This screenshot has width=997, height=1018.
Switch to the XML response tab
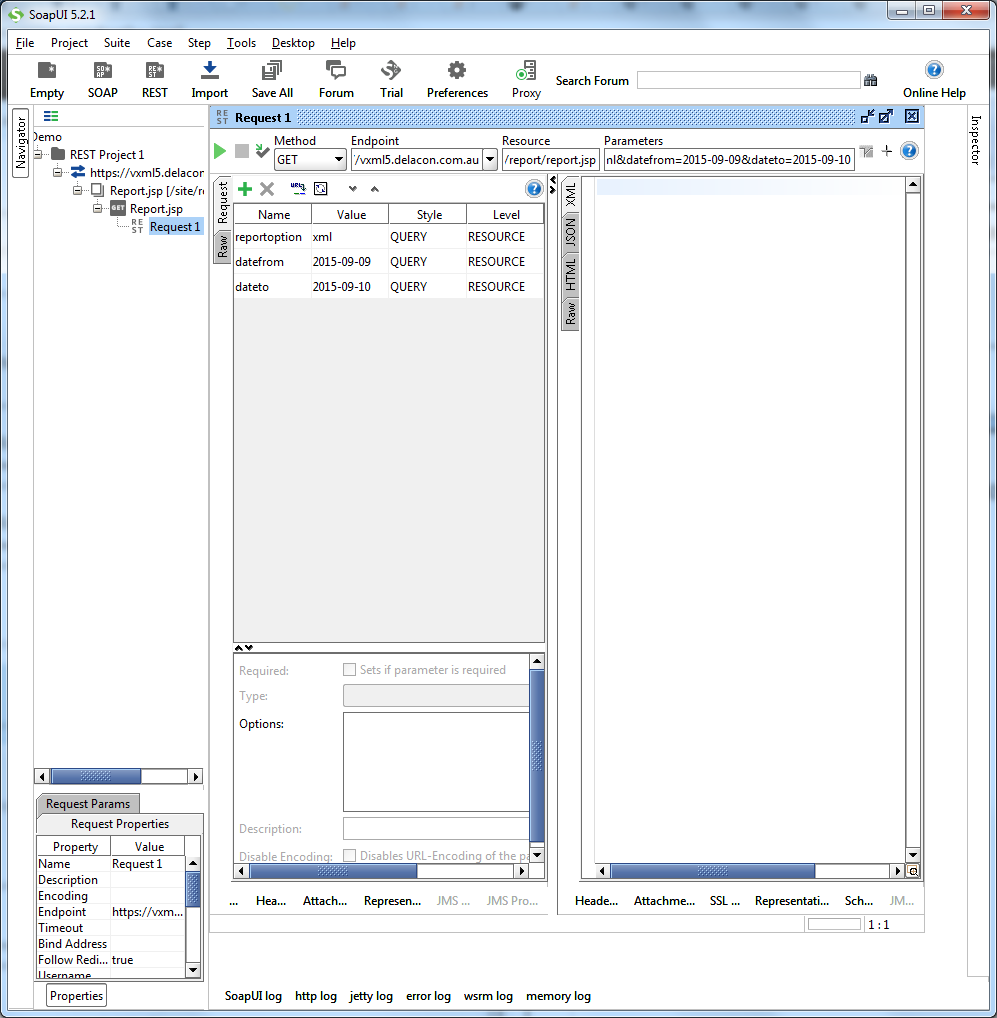[571, 194]
